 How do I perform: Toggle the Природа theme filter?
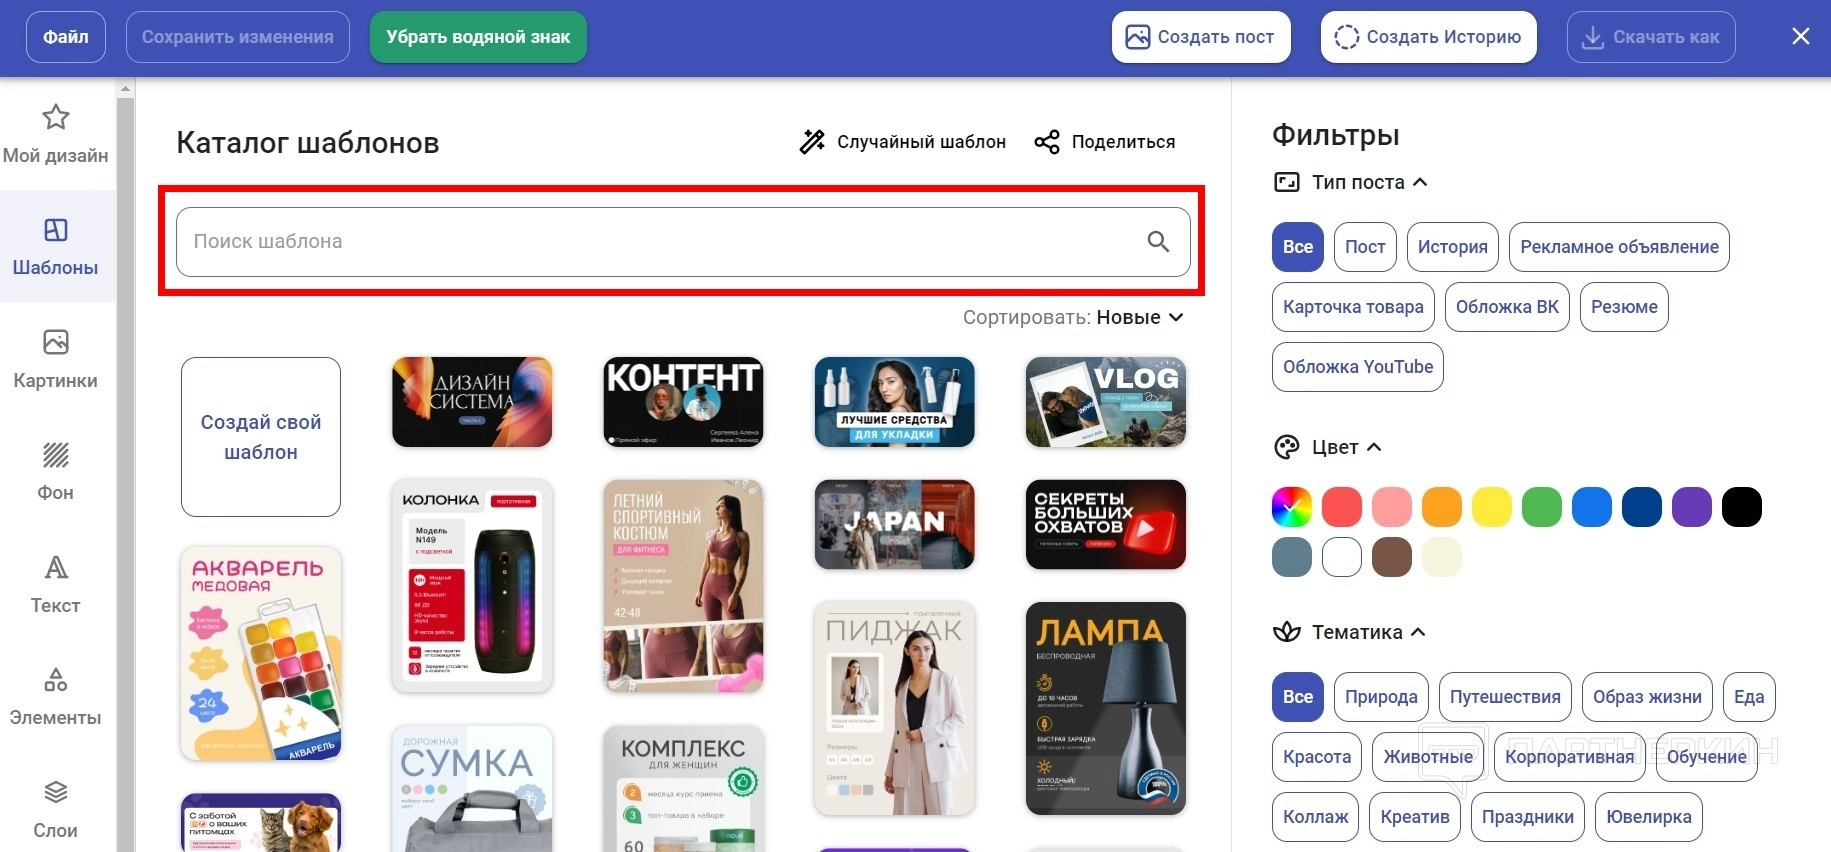click(1381, 697)
